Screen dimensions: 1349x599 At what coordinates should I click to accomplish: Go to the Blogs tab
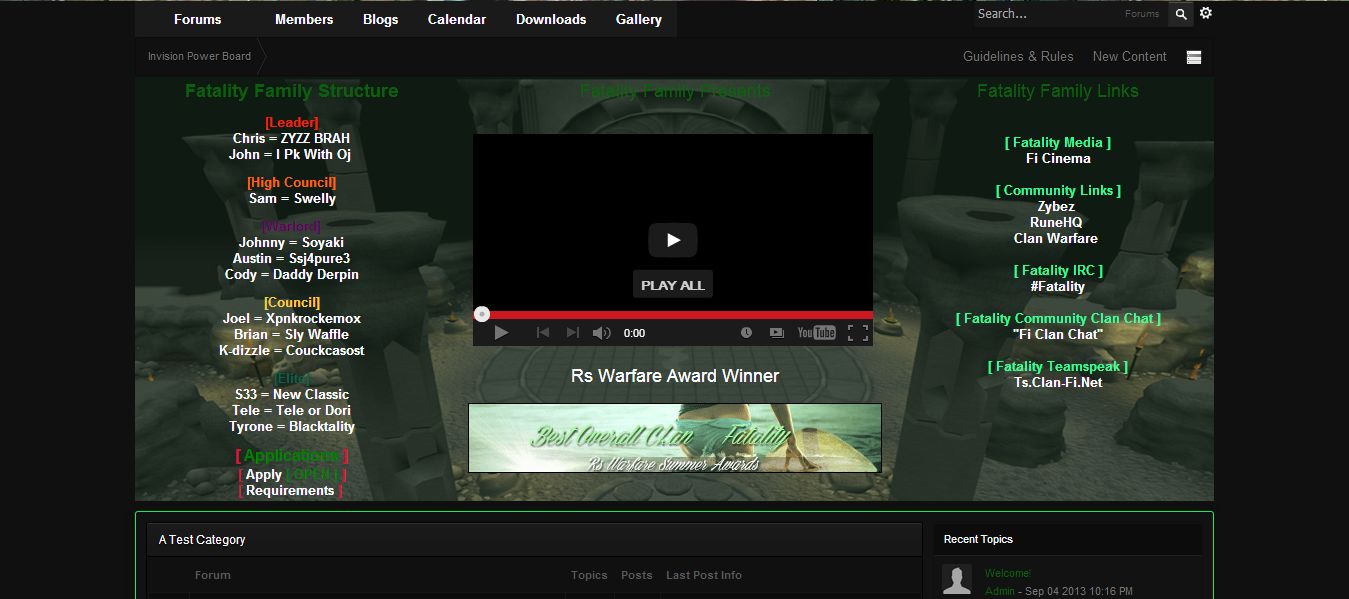(x=381, y=19)
